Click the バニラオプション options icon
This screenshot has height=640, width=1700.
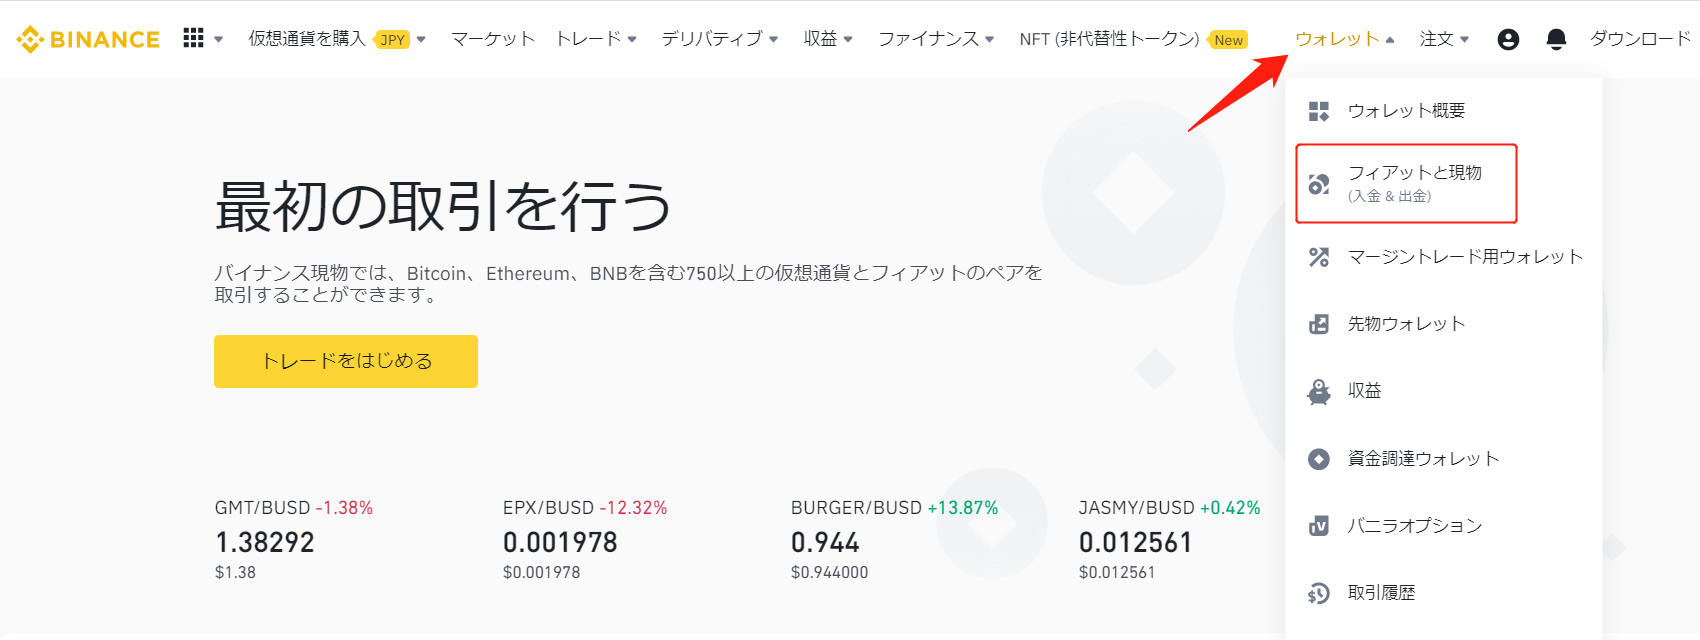(1319, 526)
